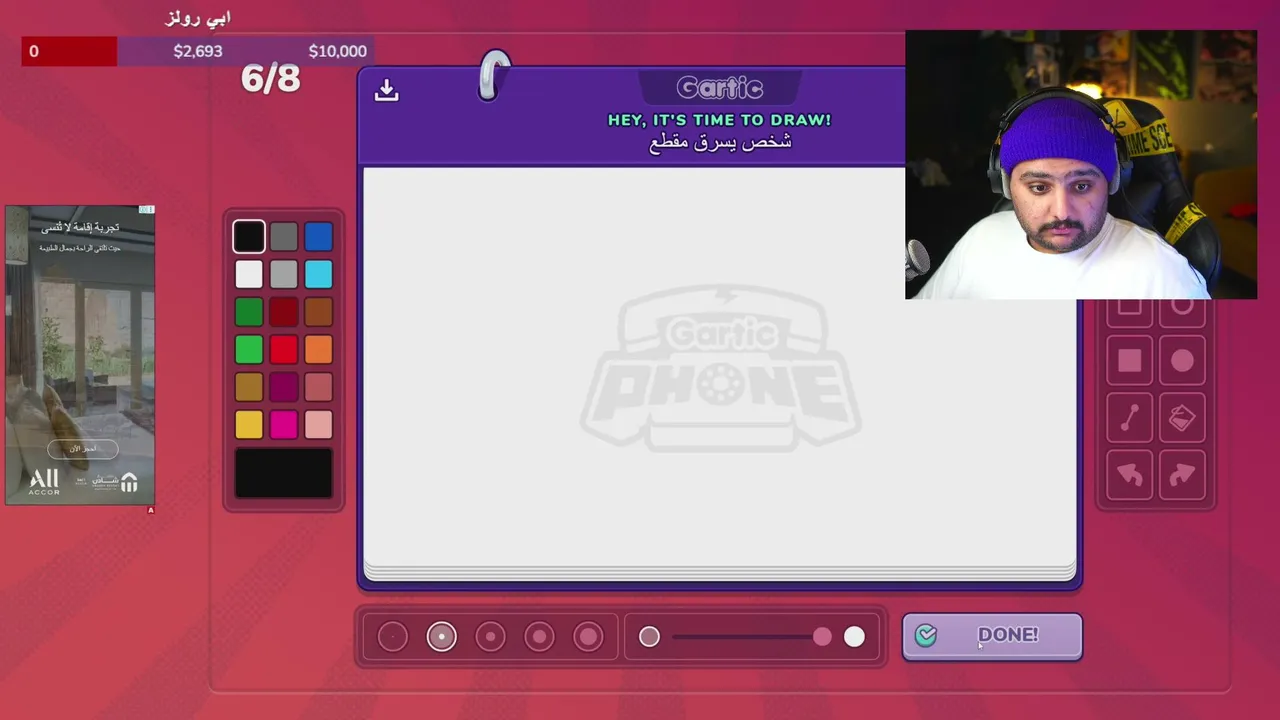
Task: Open the large current-color box under the palette
Action: point(284,473)
